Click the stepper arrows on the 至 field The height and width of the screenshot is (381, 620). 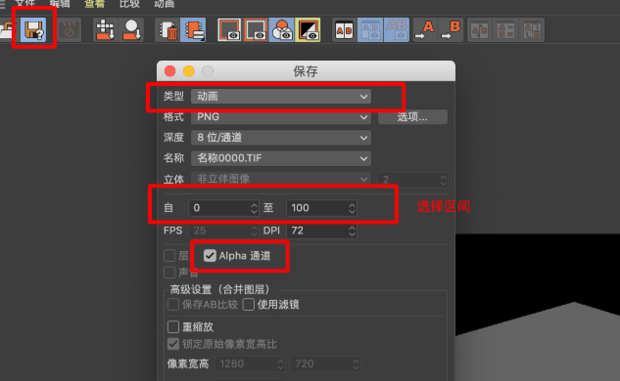pyautogui.click(x=352, y=208)
